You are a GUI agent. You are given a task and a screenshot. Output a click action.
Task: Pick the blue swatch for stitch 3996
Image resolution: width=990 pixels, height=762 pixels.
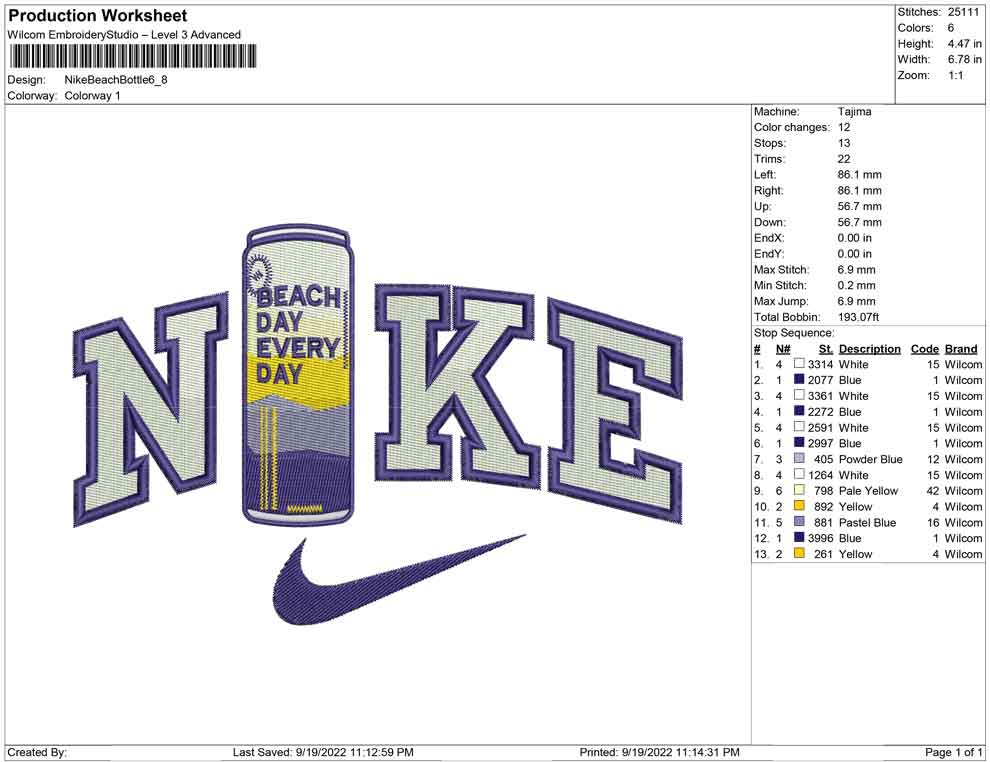pos(799,537)
